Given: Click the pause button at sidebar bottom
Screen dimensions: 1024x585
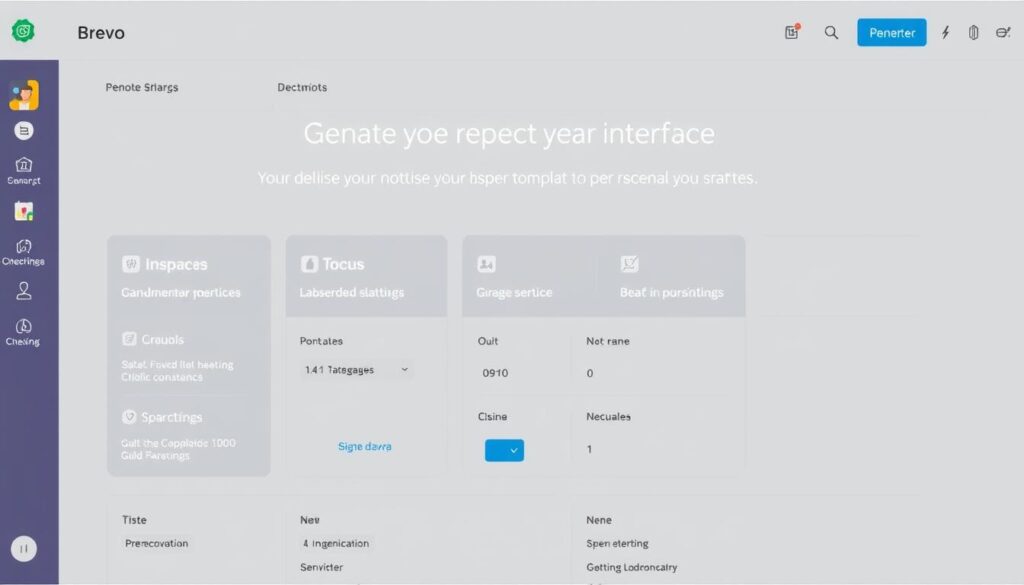Looking at the screenshot, I should [x=24, y=548].
